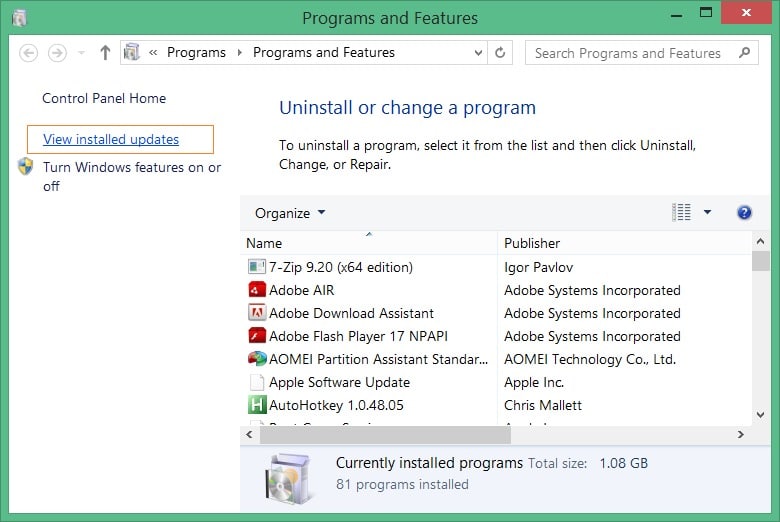Image resolution: width=780 pixels, height=522 pixels.
Task: Sort by the Publisher column header
Action: (x=625, y=243)
